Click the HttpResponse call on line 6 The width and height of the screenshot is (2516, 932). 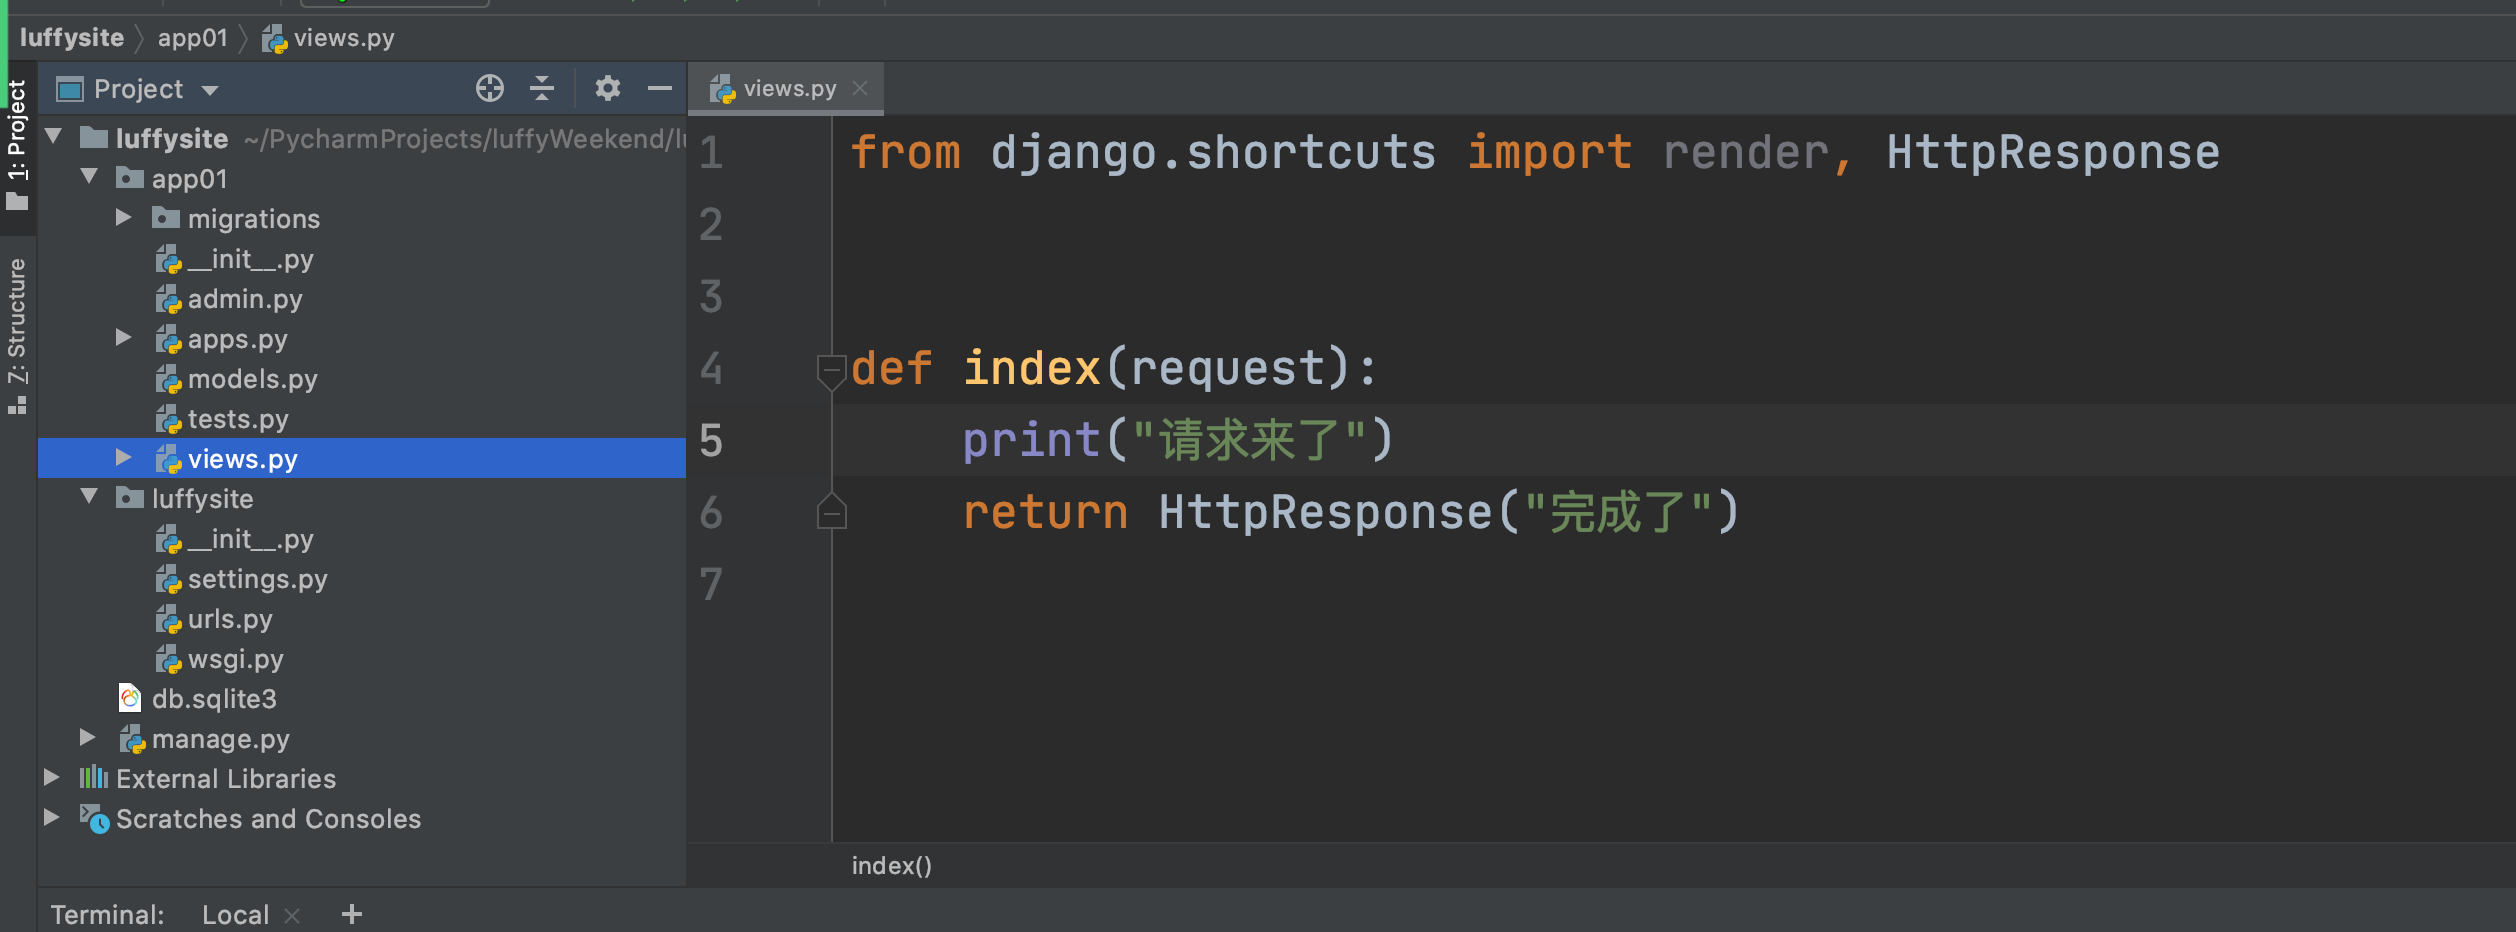point(1325,512)
